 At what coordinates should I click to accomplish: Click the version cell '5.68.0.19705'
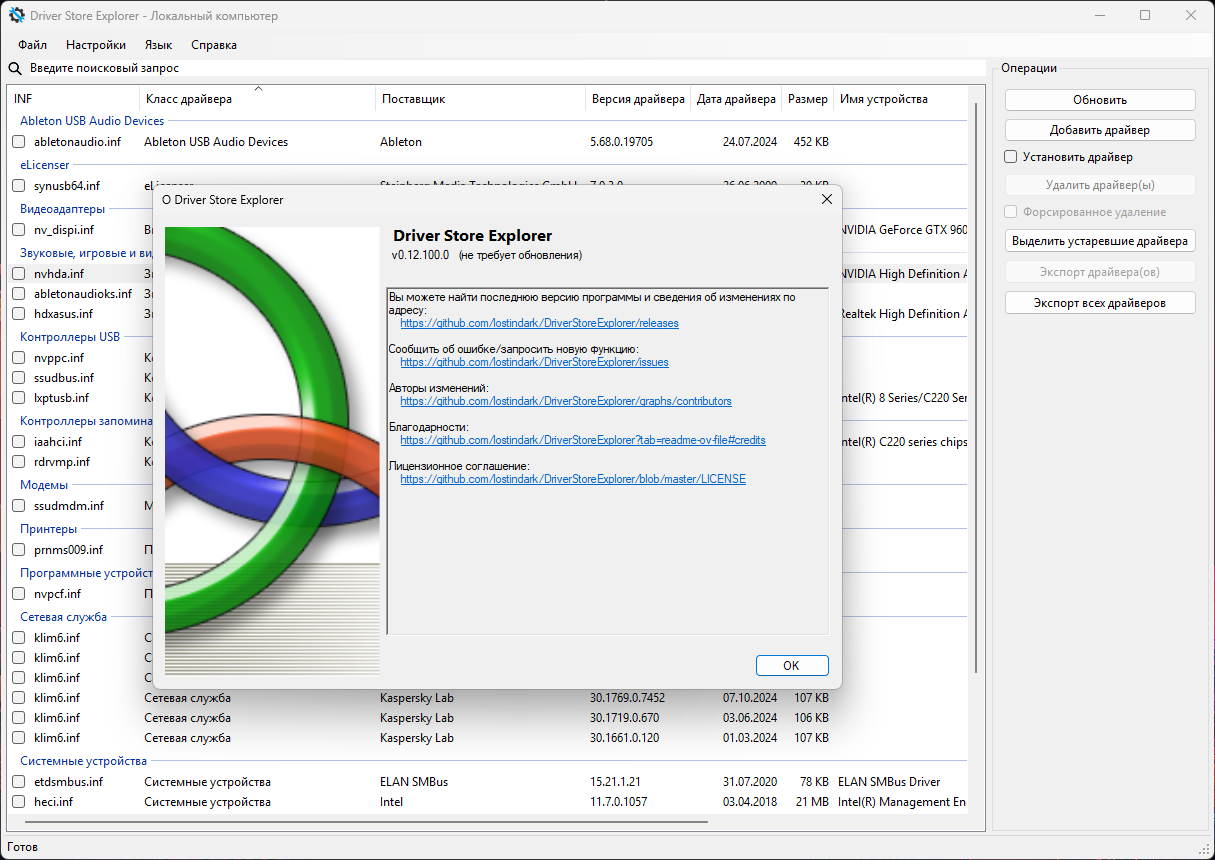coord(621,142)
